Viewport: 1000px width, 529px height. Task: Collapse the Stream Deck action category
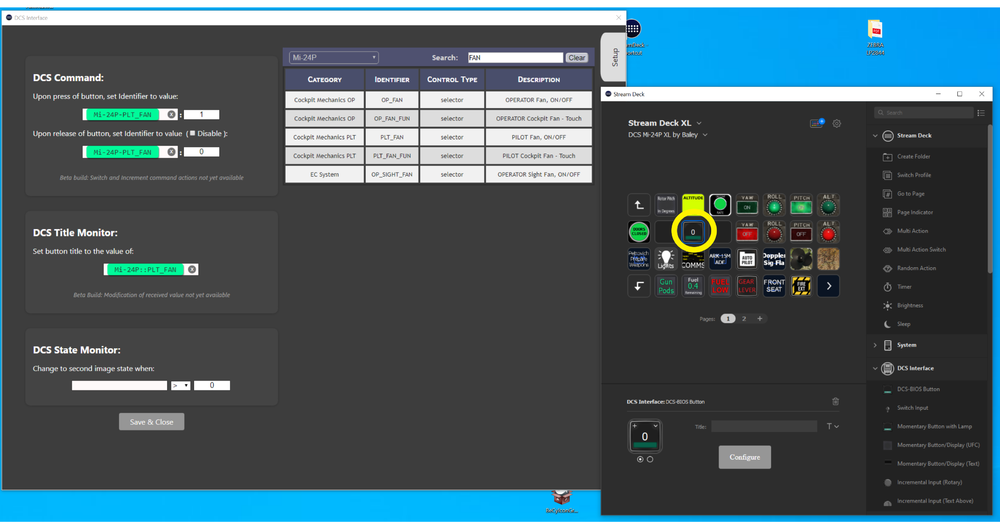click(875, 136)
